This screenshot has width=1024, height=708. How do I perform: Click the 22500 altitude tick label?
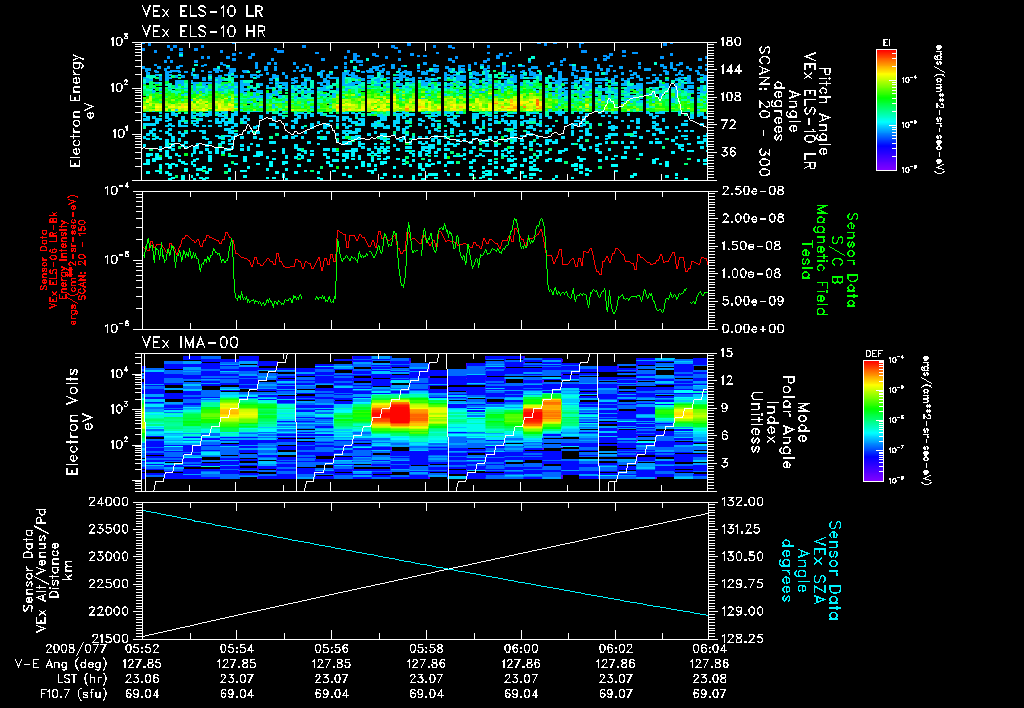coord(107,584)
